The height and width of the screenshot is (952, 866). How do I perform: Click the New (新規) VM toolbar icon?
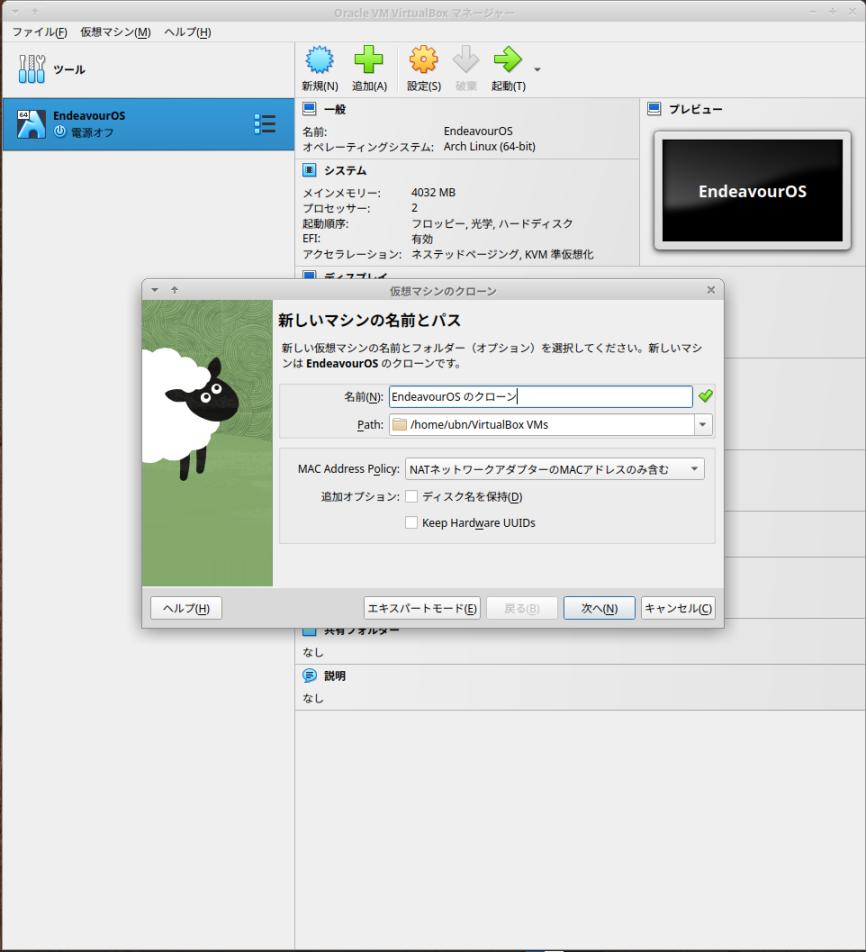point(319,60)
